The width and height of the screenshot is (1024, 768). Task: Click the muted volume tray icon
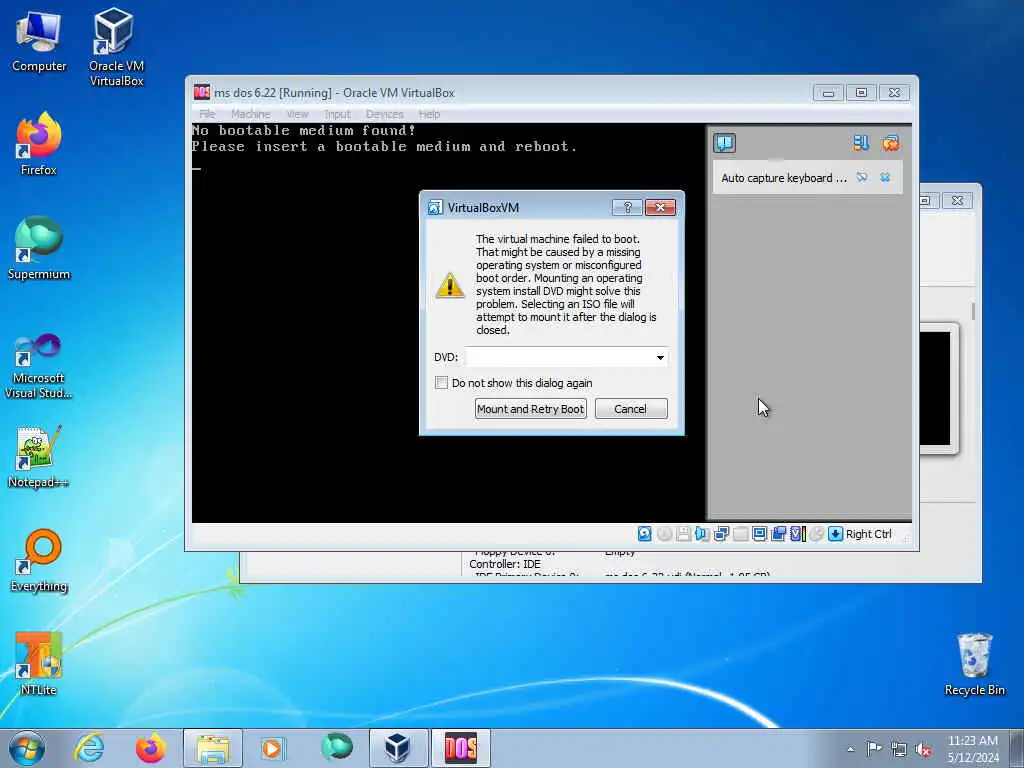[x=923, y=749]
